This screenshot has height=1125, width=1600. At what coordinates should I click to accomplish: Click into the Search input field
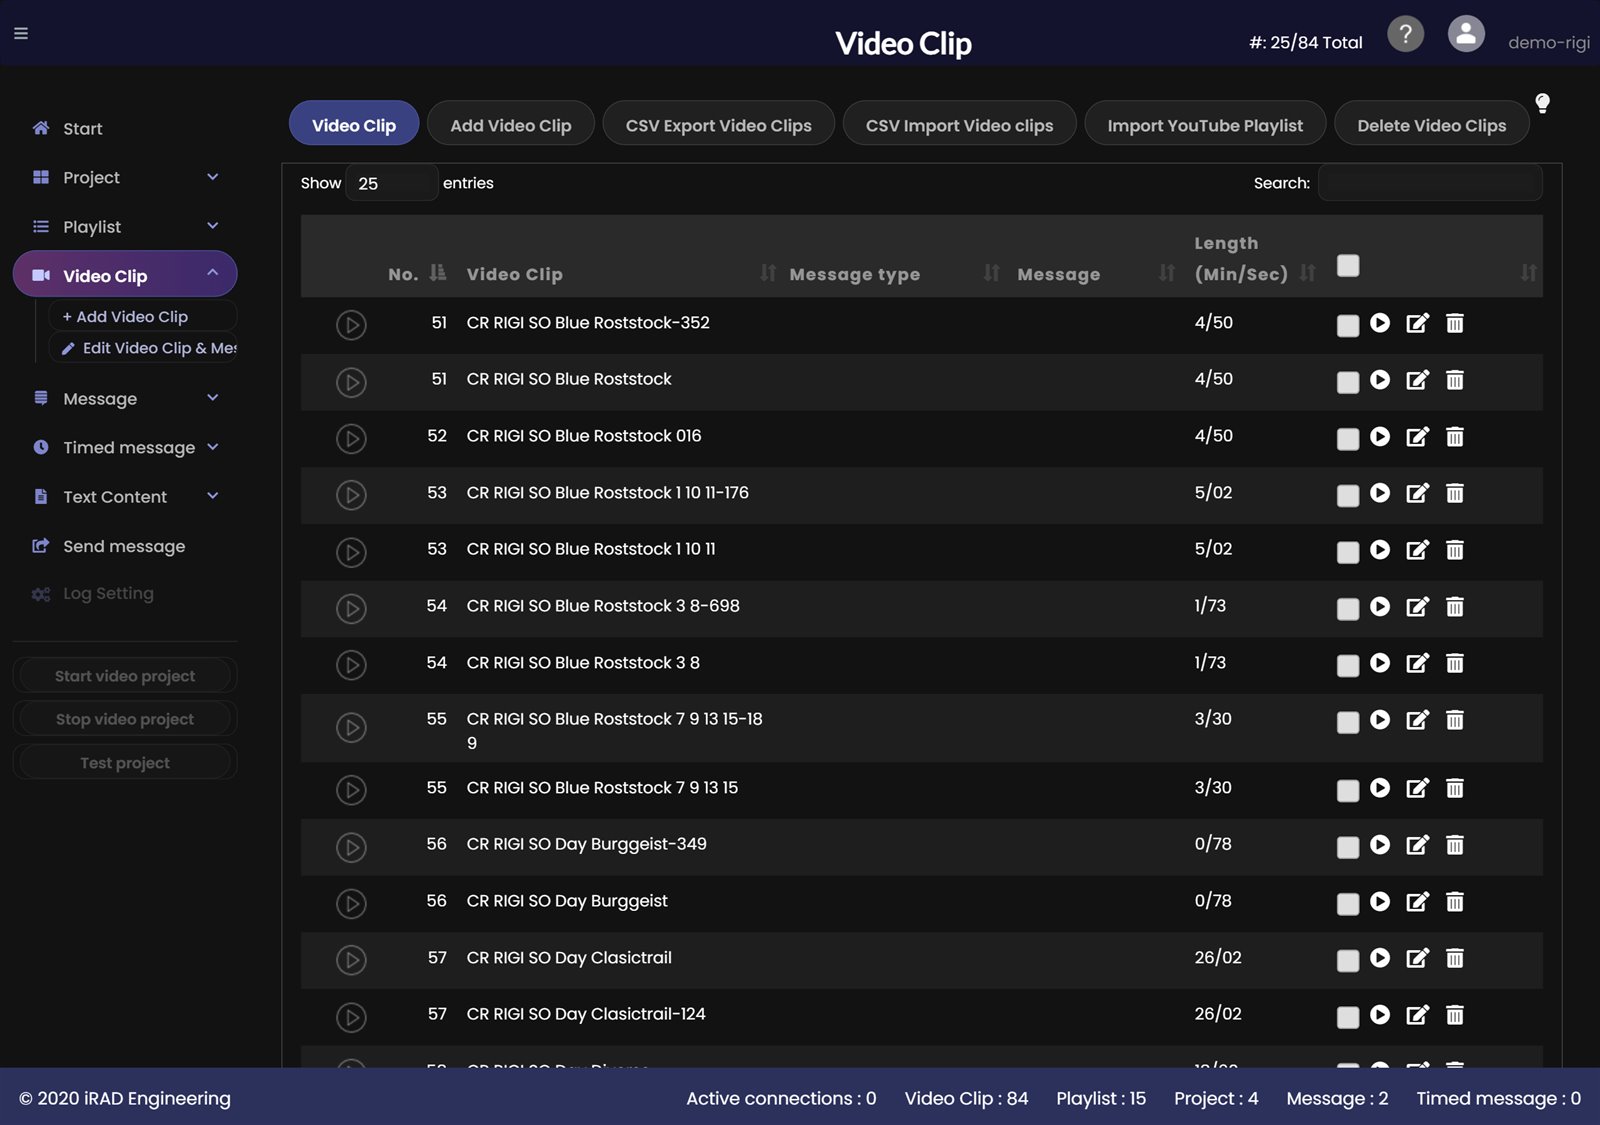click(1430, 183)
